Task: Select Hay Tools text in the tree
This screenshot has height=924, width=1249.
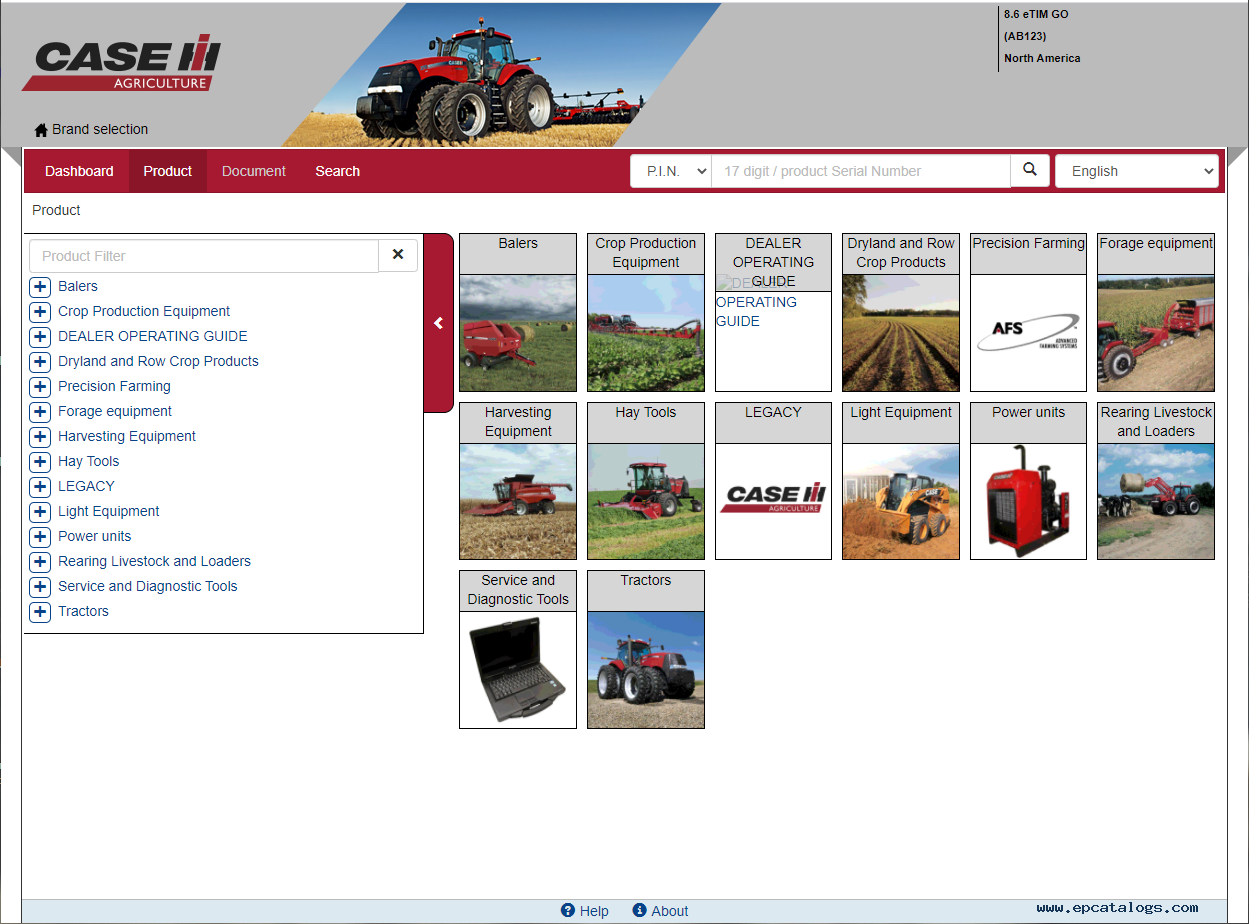Action: coord(88,461)
